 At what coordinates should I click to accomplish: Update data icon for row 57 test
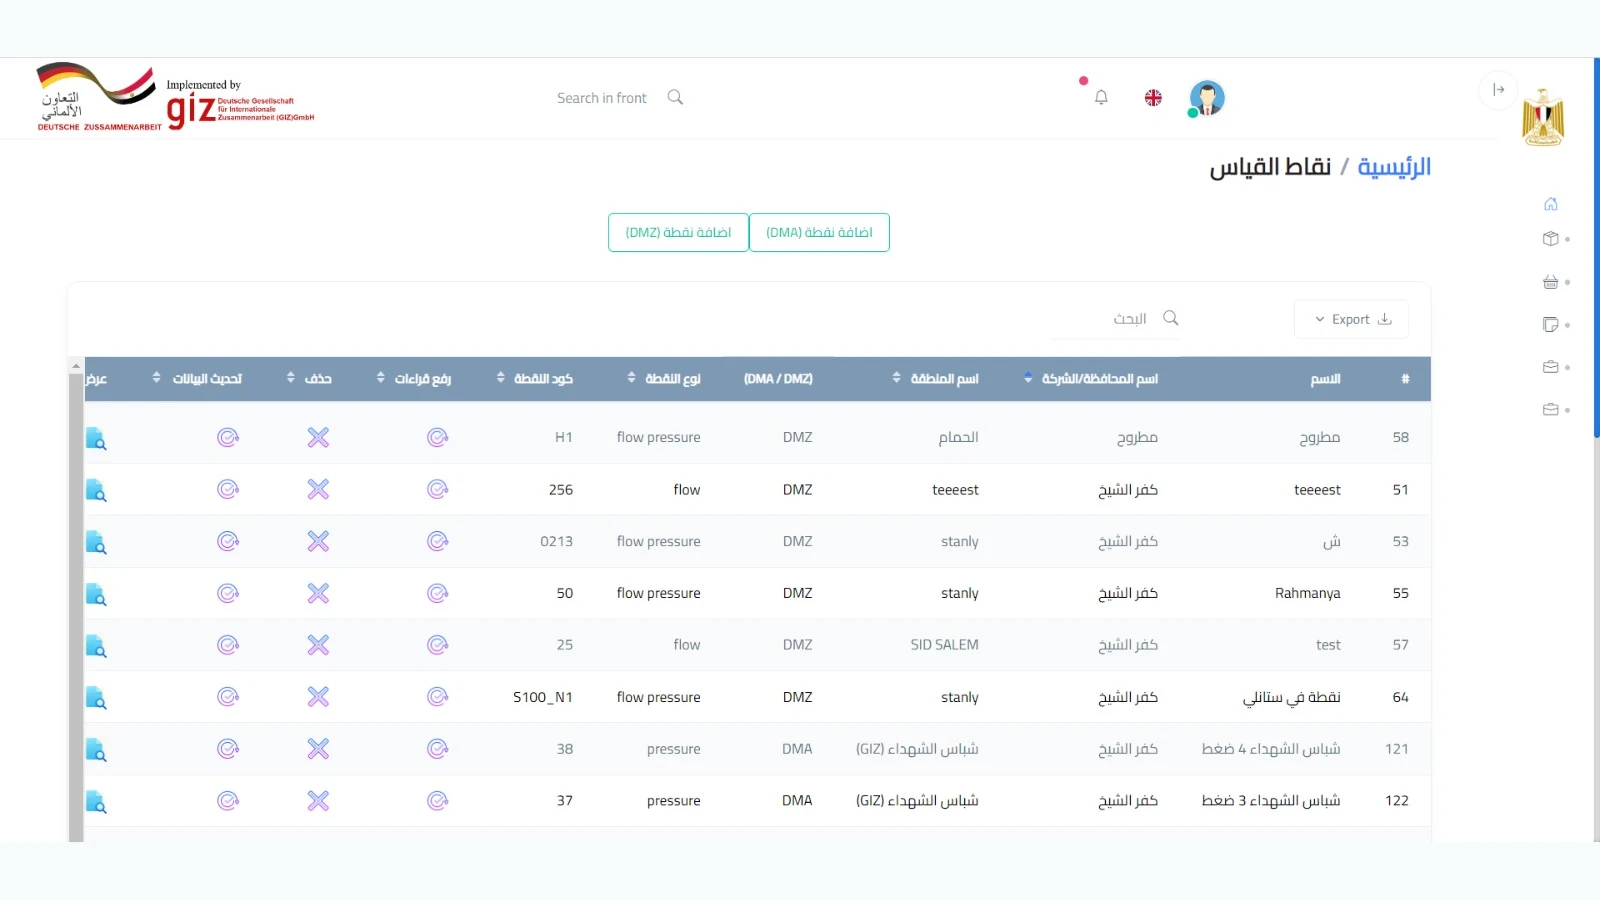228,645
